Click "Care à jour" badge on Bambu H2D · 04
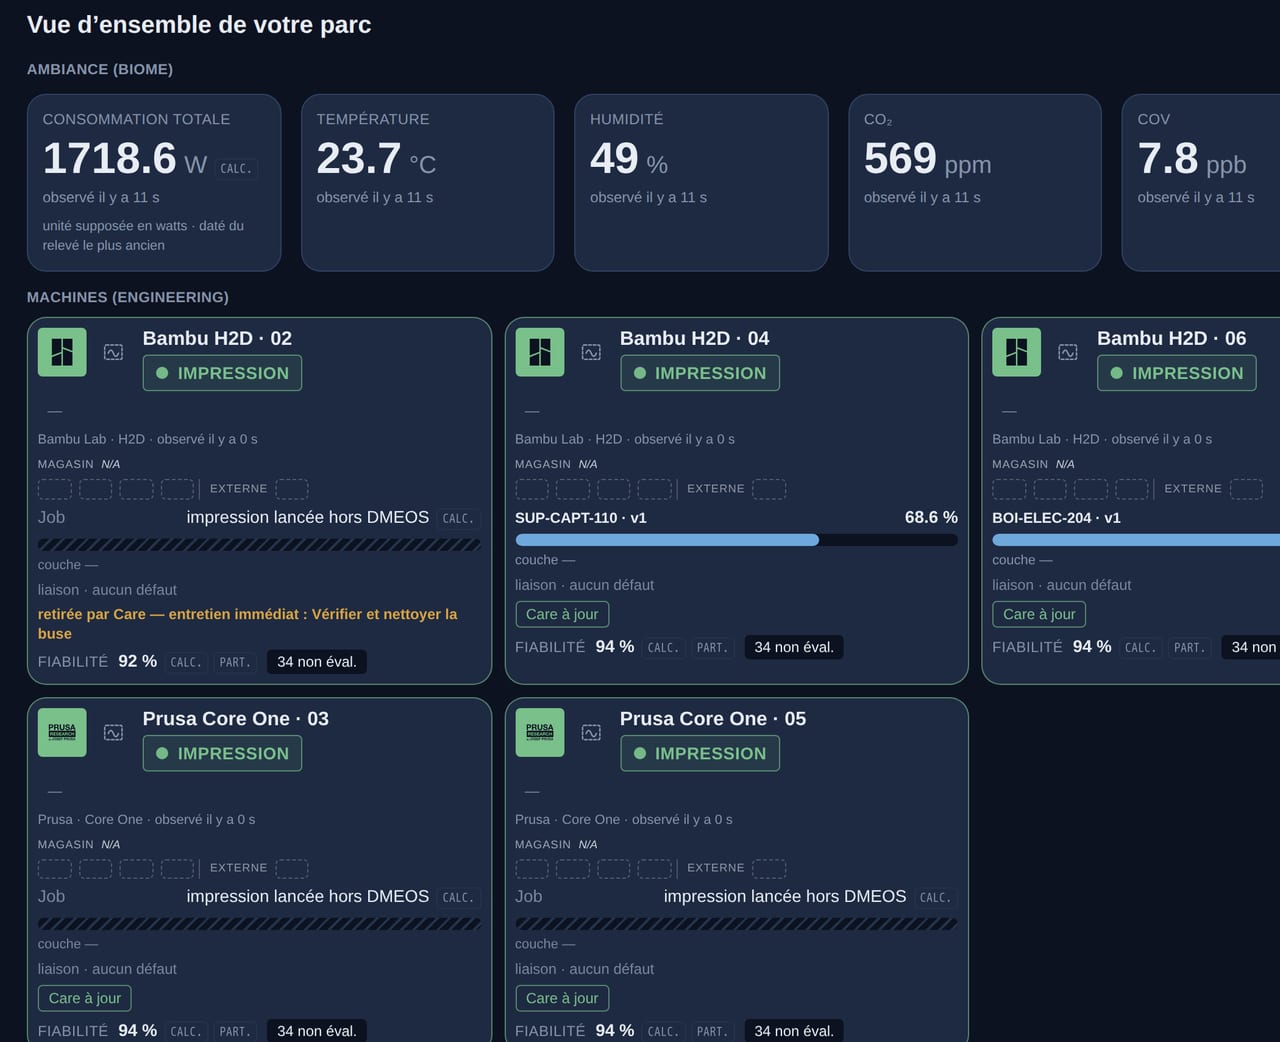The height and width of the screenshot is (1042, 1280). coord(562,614)
